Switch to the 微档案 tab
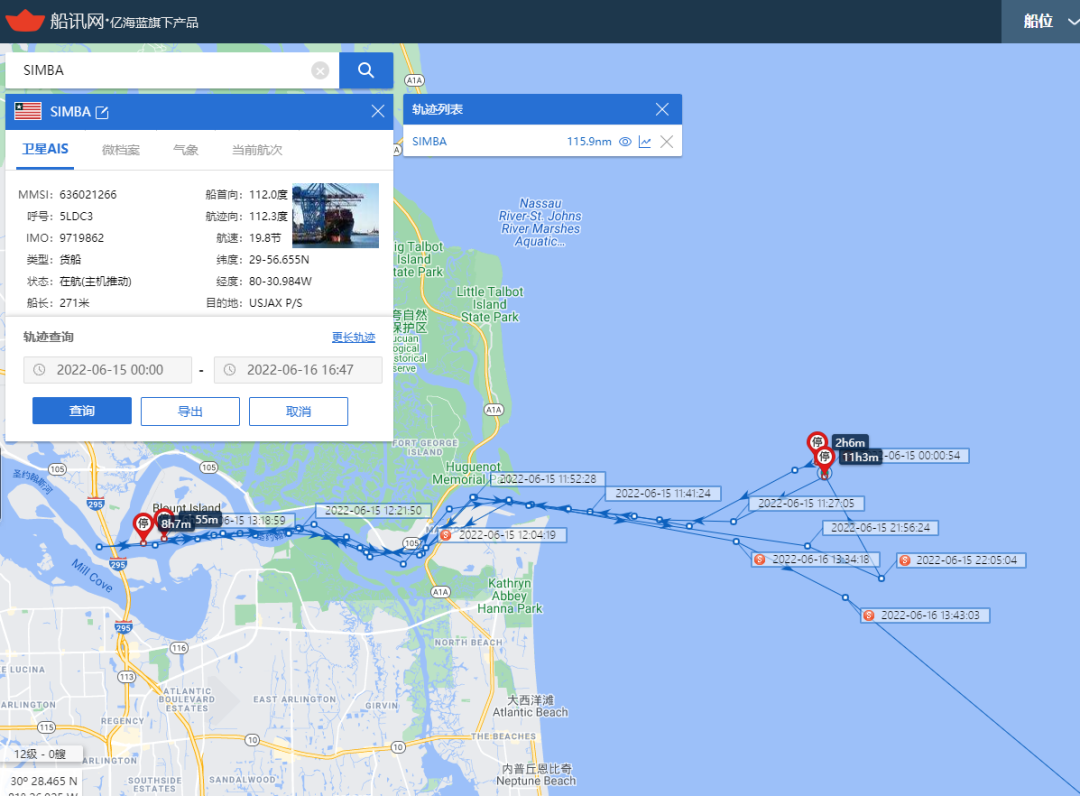The height and width of the screenshot is (796, 1080). 121,150
